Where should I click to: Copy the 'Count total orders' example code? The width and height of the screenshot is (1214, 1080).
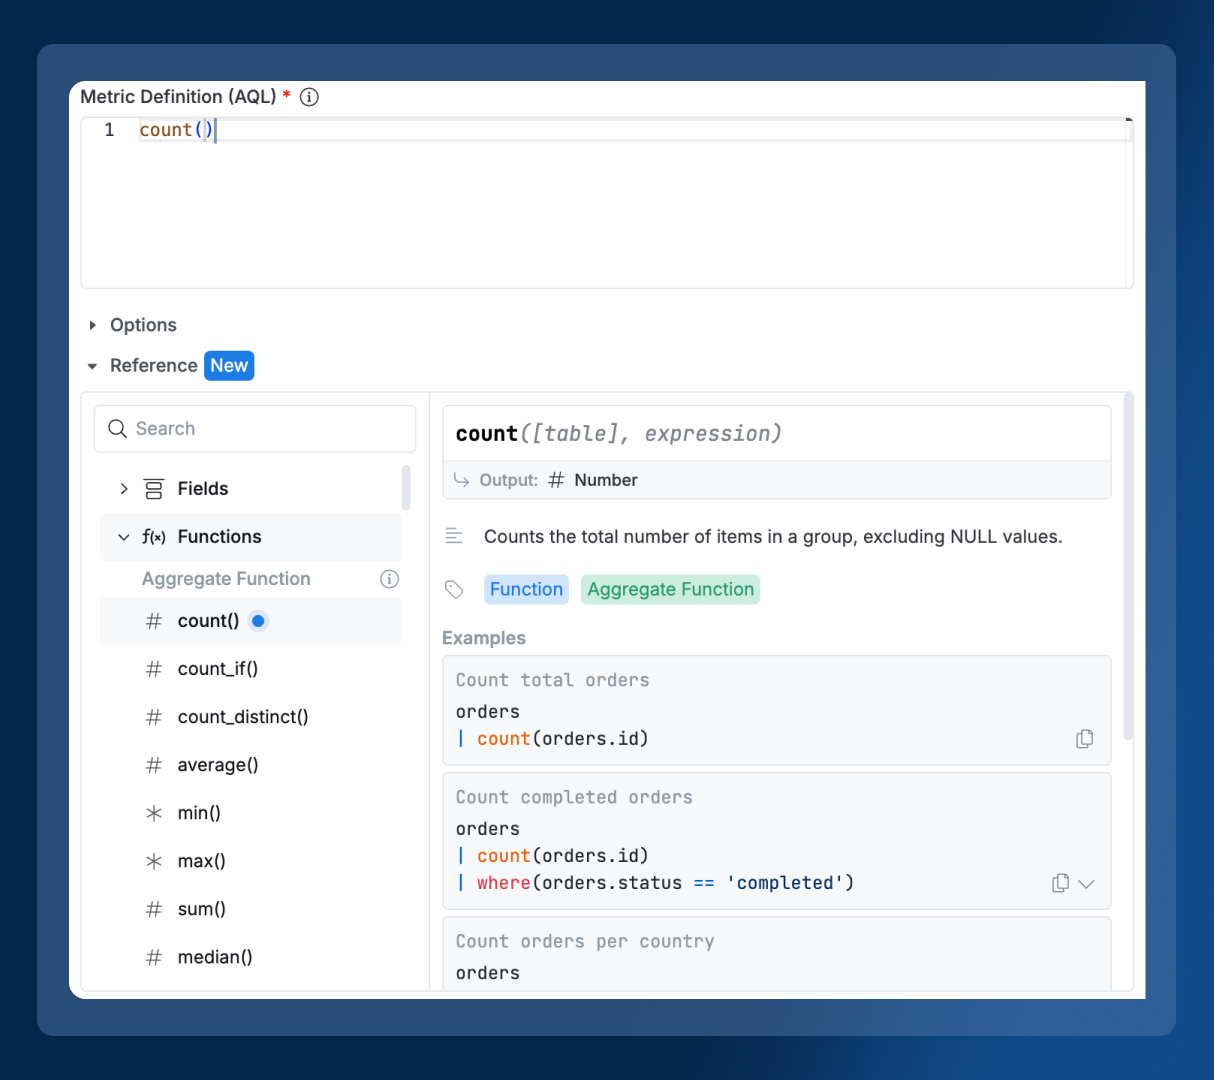point(1084,739)
